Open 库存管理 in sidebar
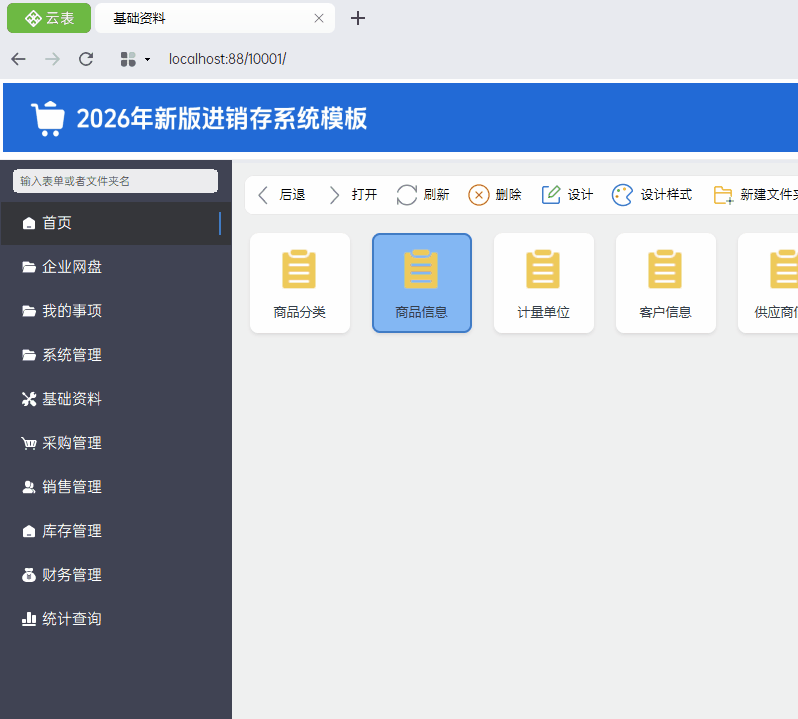 pos(116,531)
